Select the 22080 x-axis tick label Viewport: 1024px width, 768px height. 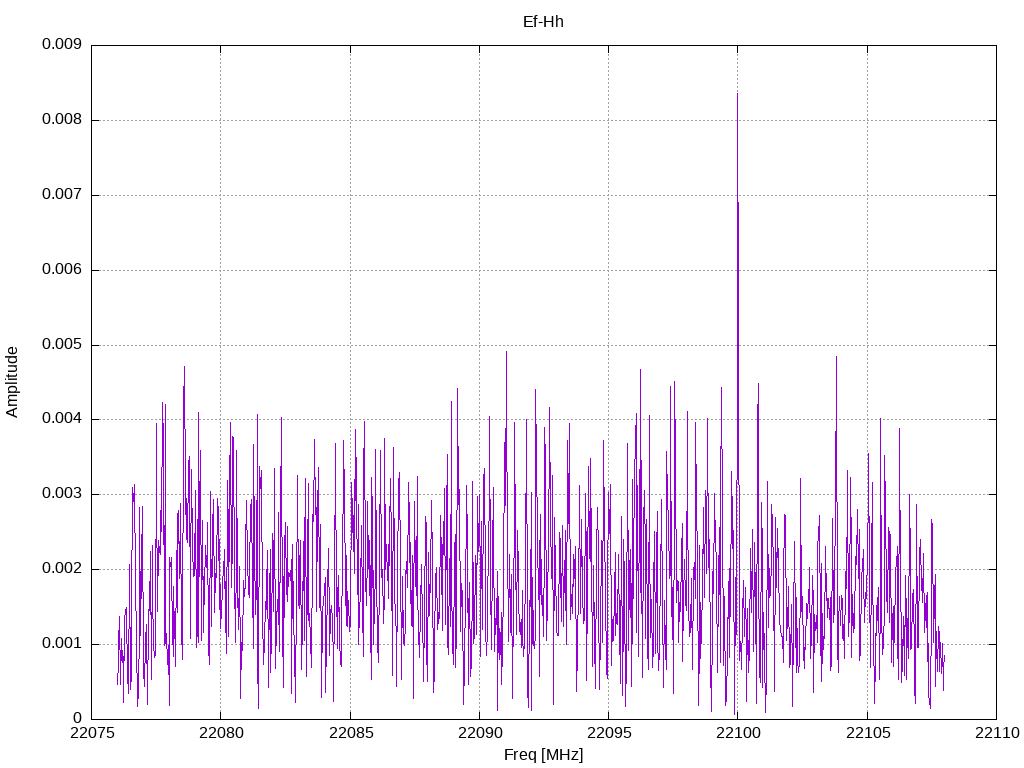click(x=220, y=733)
